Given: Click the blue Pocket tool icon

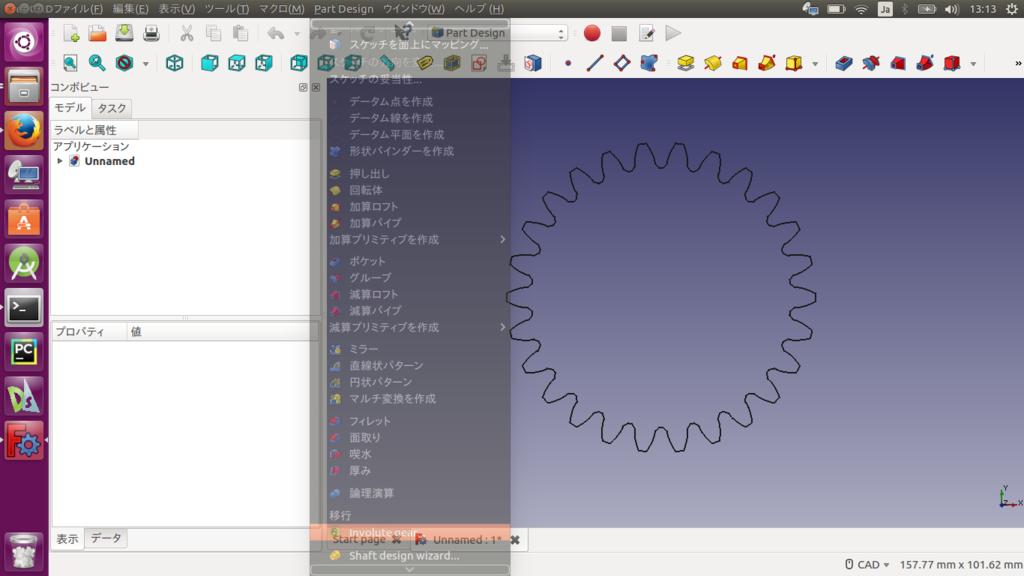Looking at the screenshot, I should tap(844, 63).
